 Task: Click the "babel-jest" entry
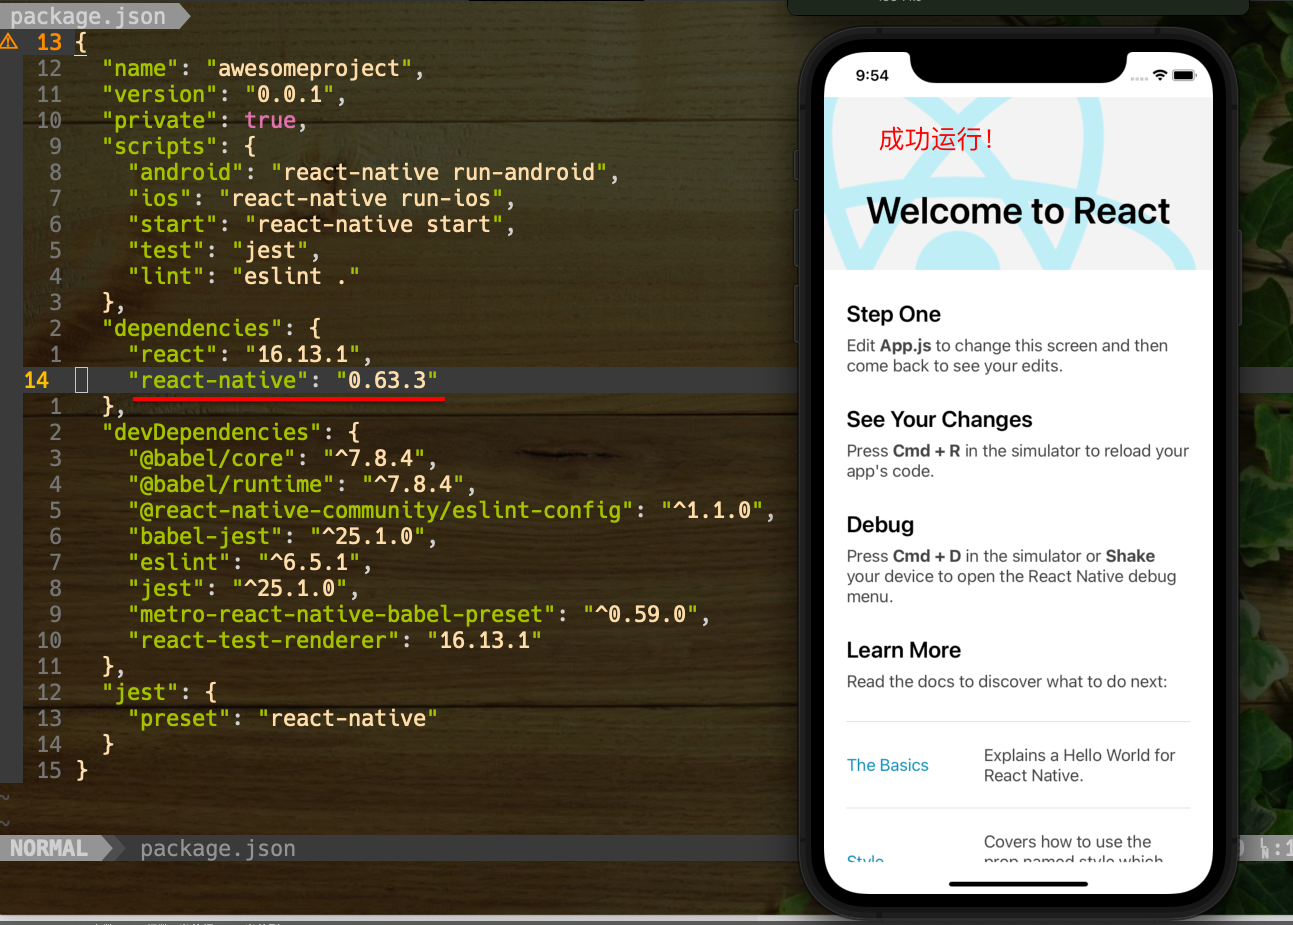click(x=283, y=536)
